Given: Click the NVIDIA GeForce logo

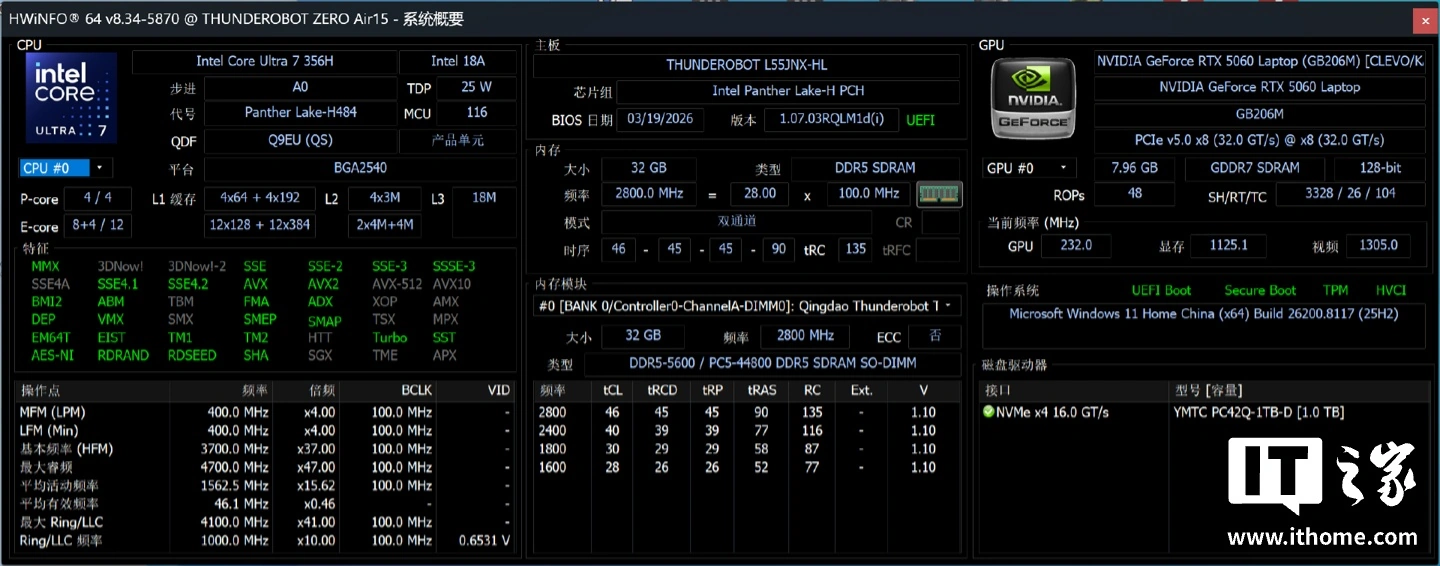Looking at the screenshot, I should click(x=1035, y=98).
